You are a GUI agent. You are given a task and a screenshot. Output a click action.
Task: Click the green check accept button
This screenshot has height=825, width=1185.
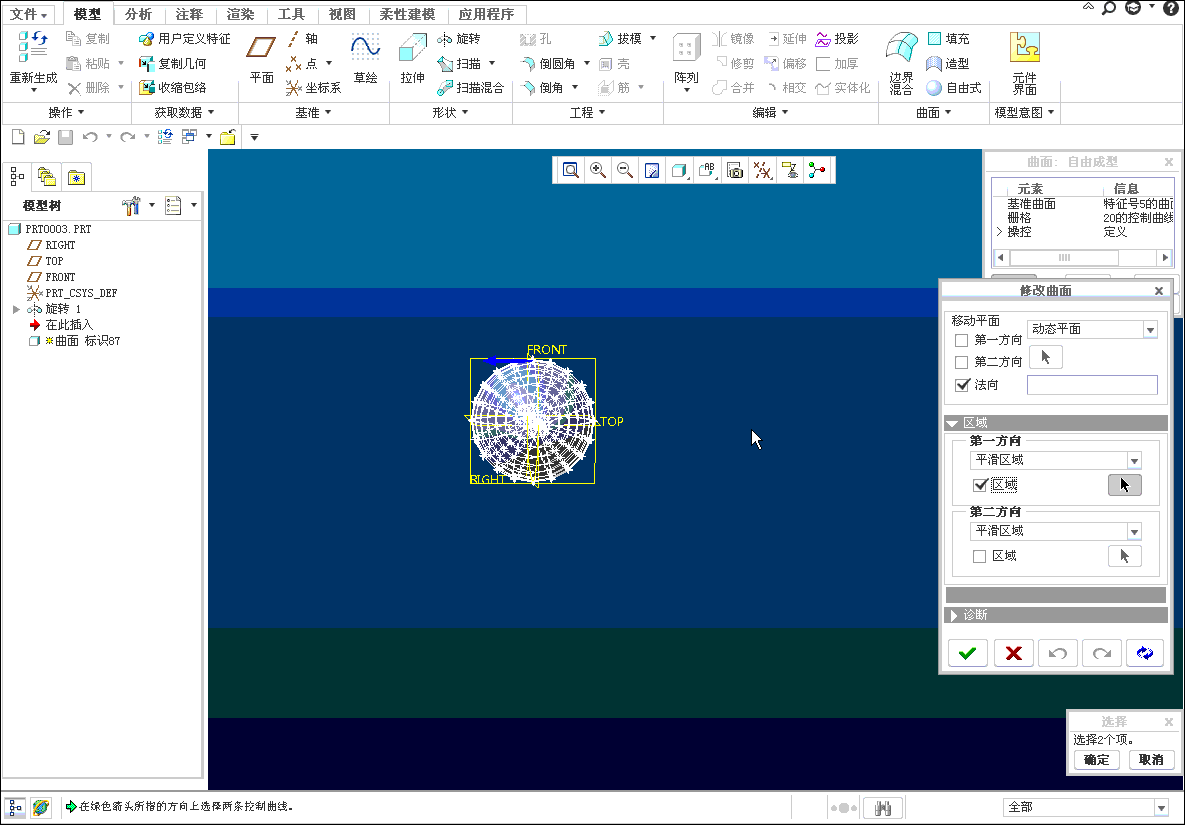pos(967,653)
